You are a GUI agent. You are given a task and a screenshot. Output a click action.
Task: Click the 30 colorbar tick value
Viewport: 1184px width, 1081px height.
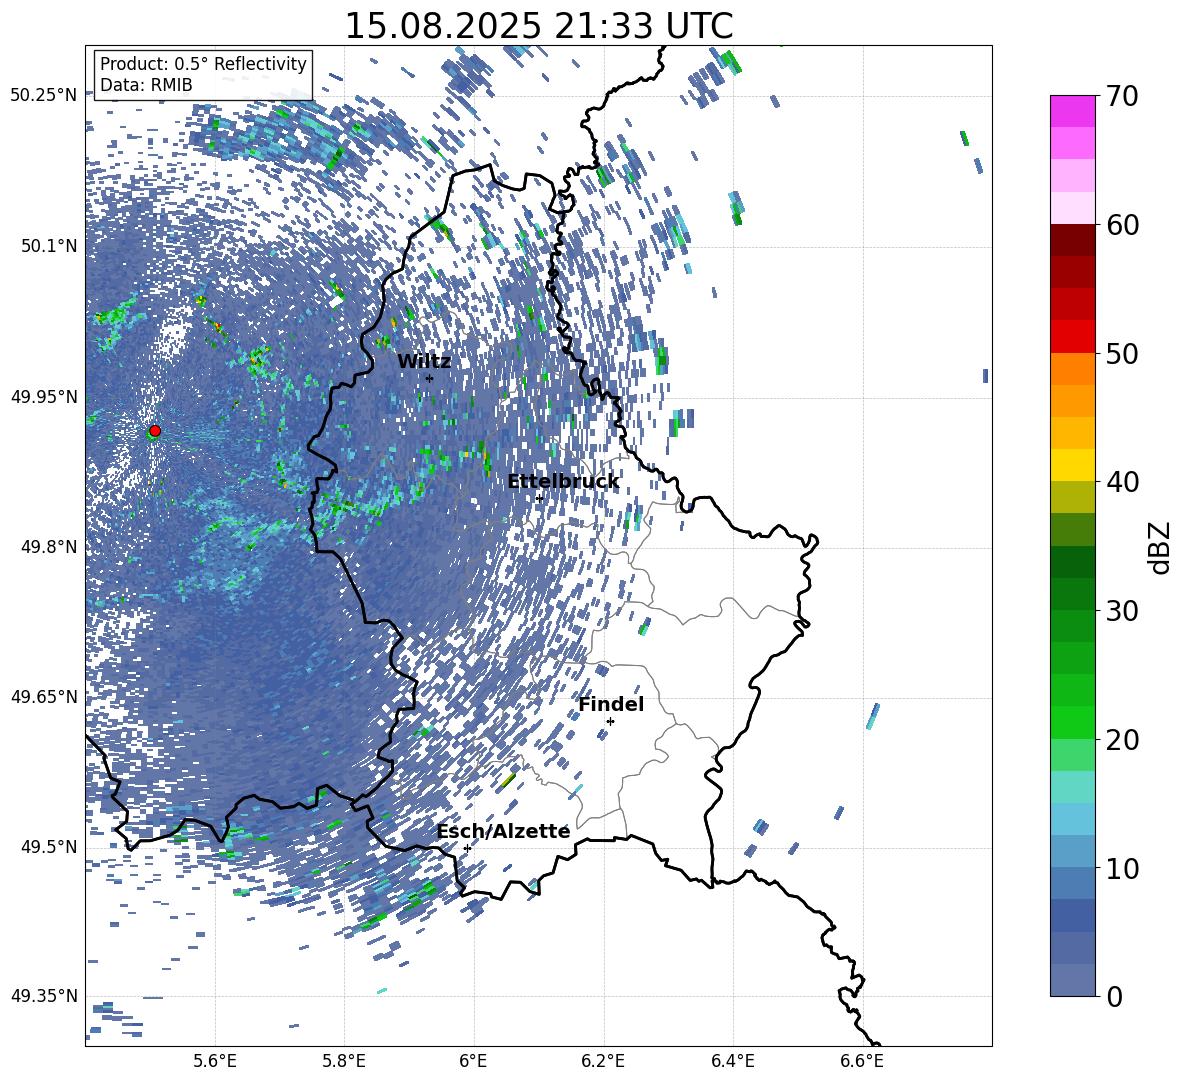[x=1122, y=611]
